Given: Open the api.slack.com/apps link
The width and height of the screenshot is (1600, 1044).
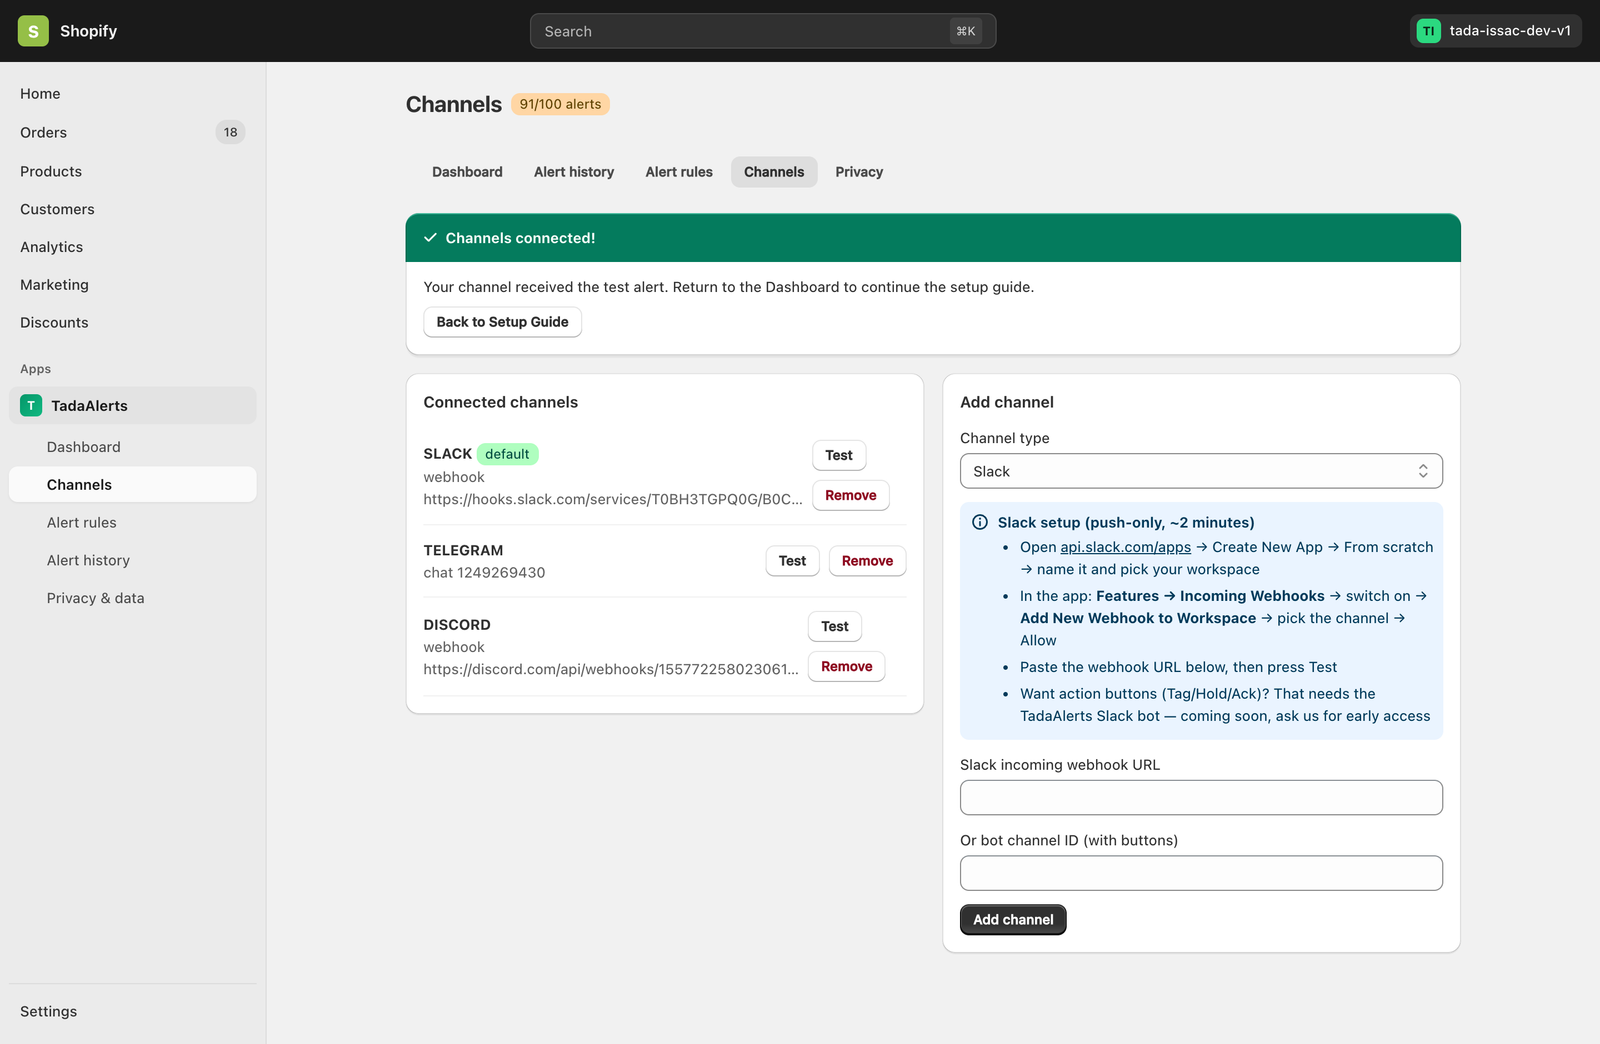Looking at the screenshot, I should (x=1125, y=547).
